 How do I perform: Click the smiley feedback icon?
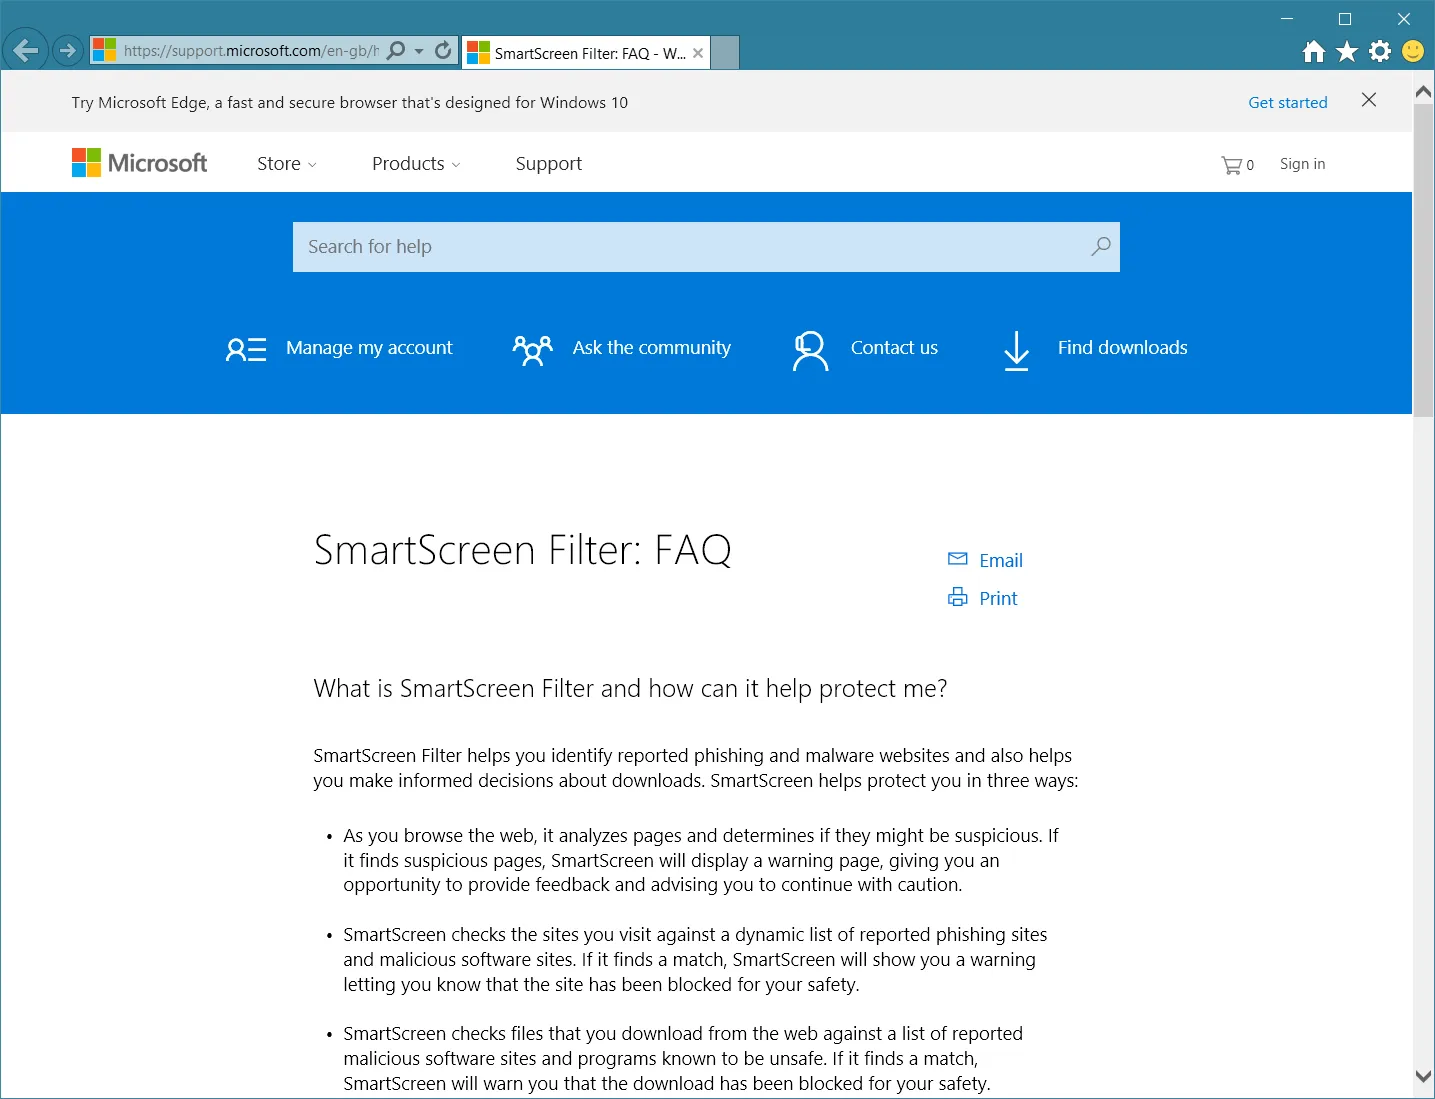pyautogui.click(x=1412, y=51)
